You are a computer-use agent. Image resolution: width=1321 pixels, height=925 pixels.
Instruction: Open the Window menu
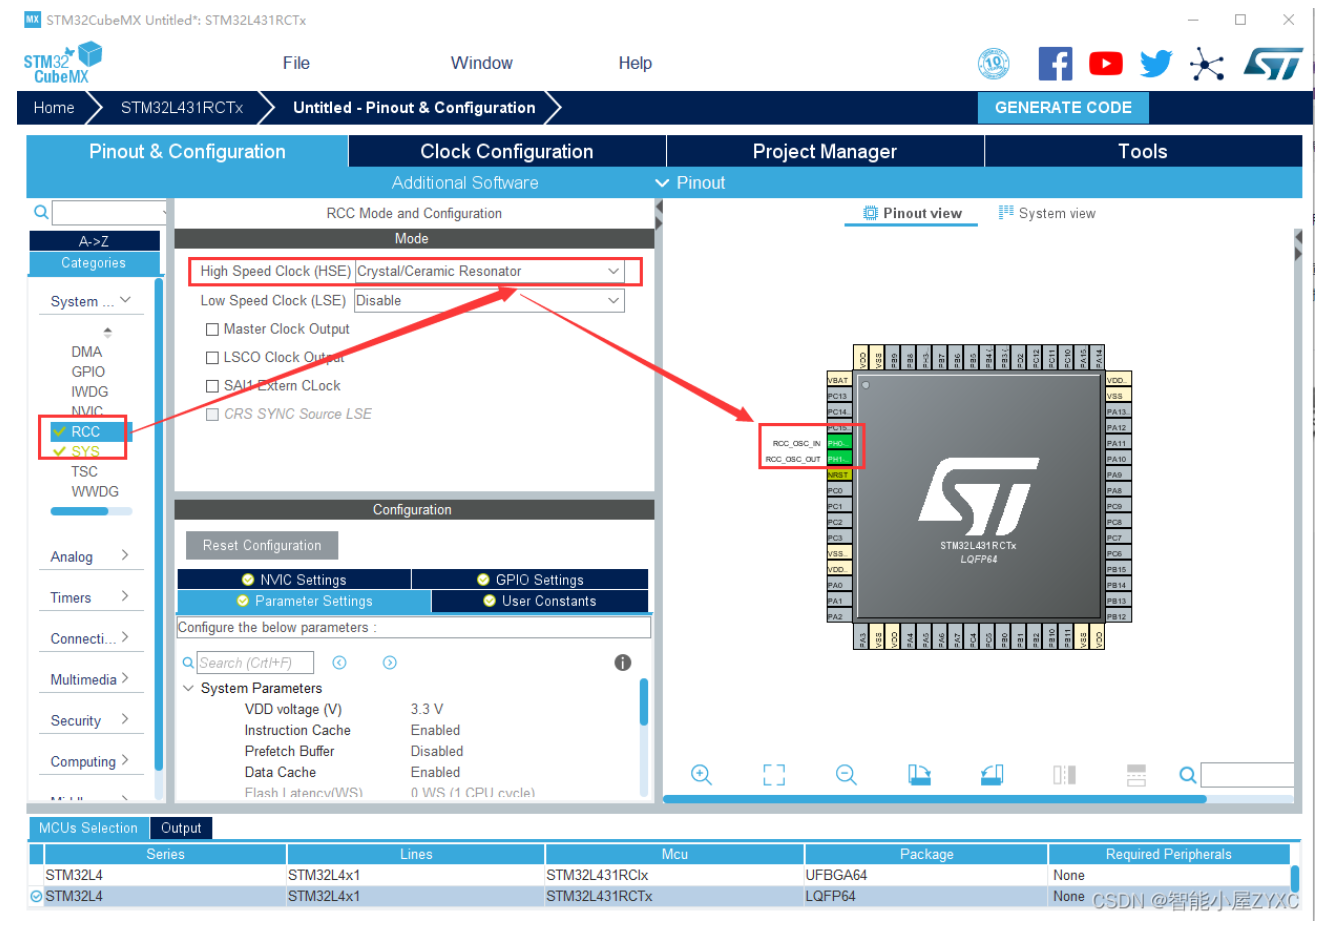(481, 63)
